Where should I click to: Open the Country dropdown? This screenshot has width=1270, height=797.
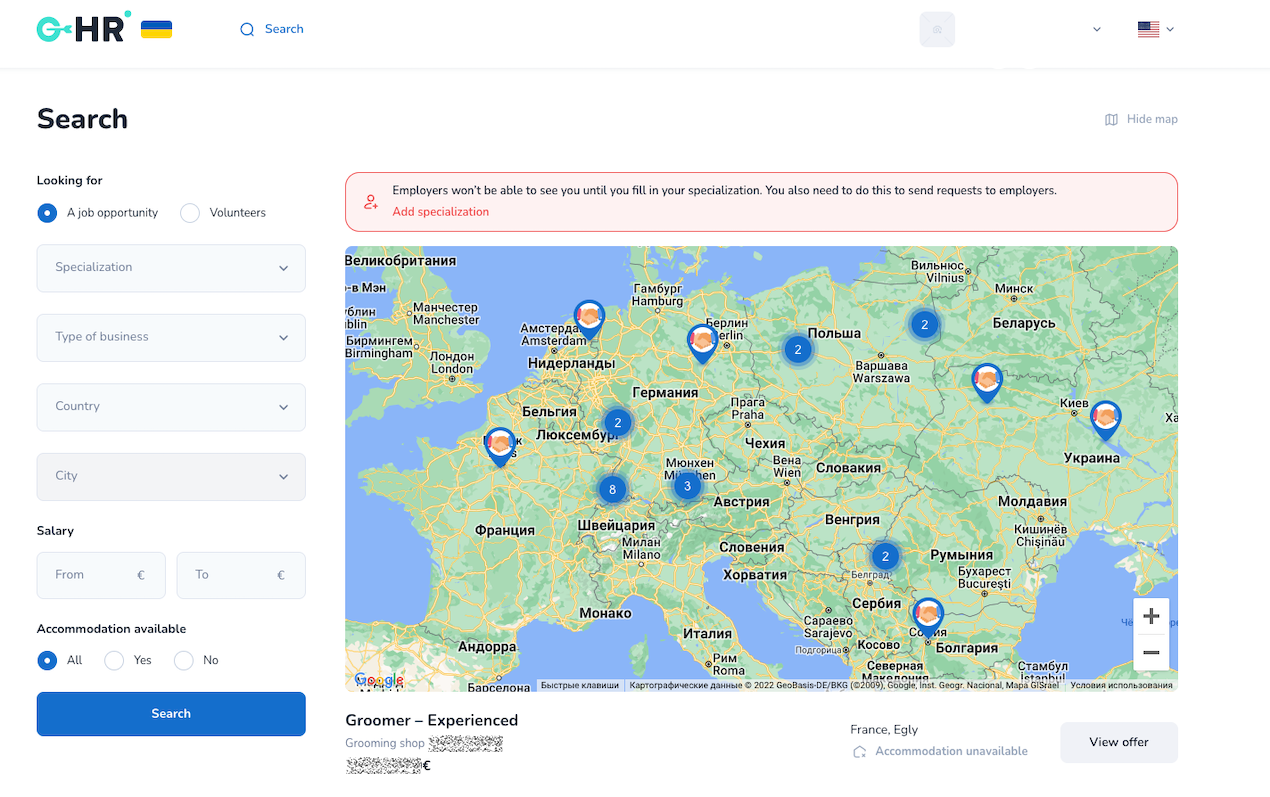(x=171, y=407)
